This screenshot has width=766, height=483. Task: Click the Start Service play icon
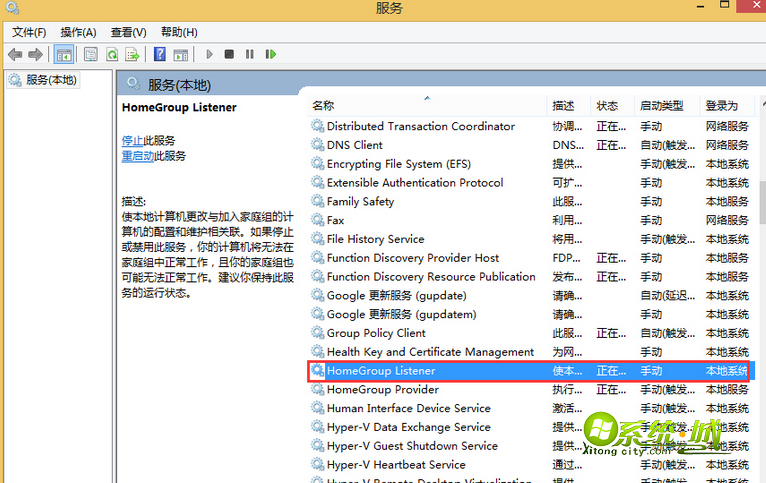[x=210, y=54]
